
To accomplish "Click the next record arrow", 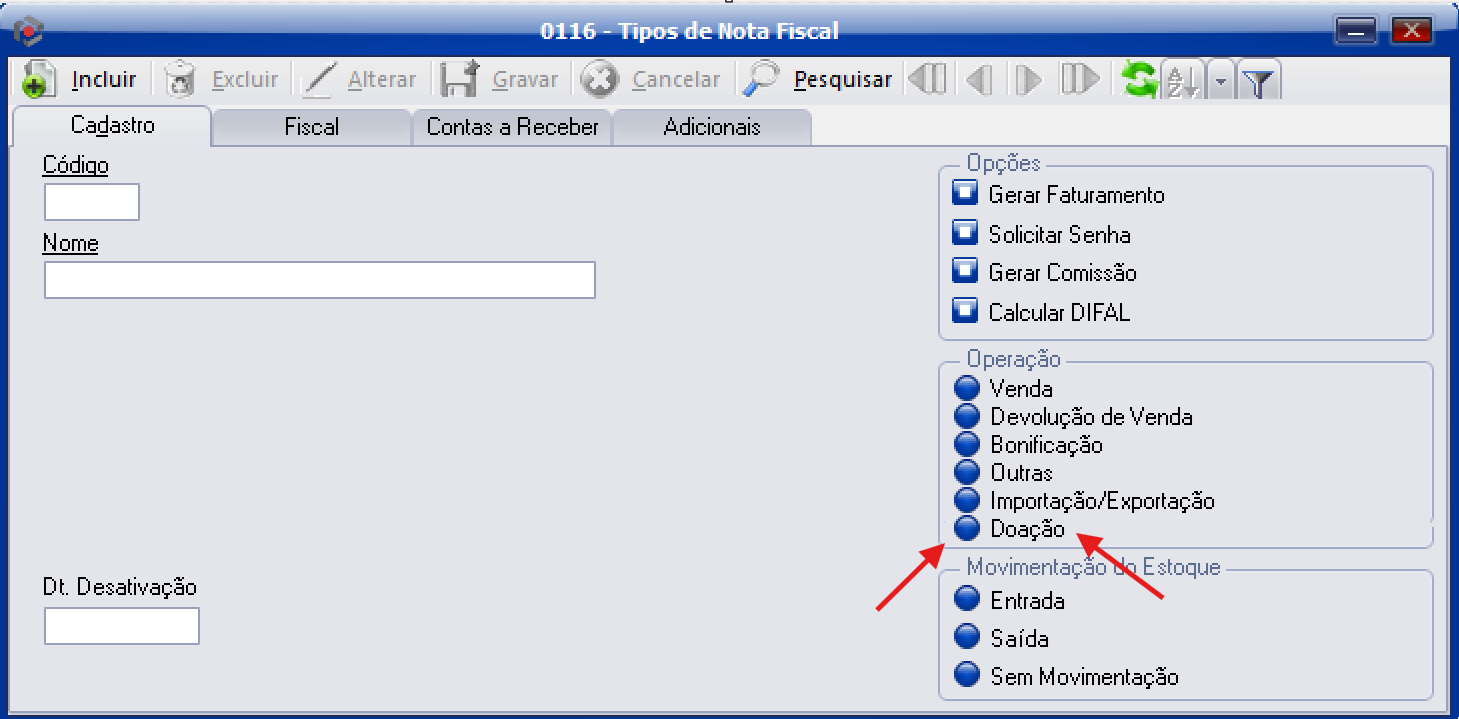I will [x=1029, y=80].
